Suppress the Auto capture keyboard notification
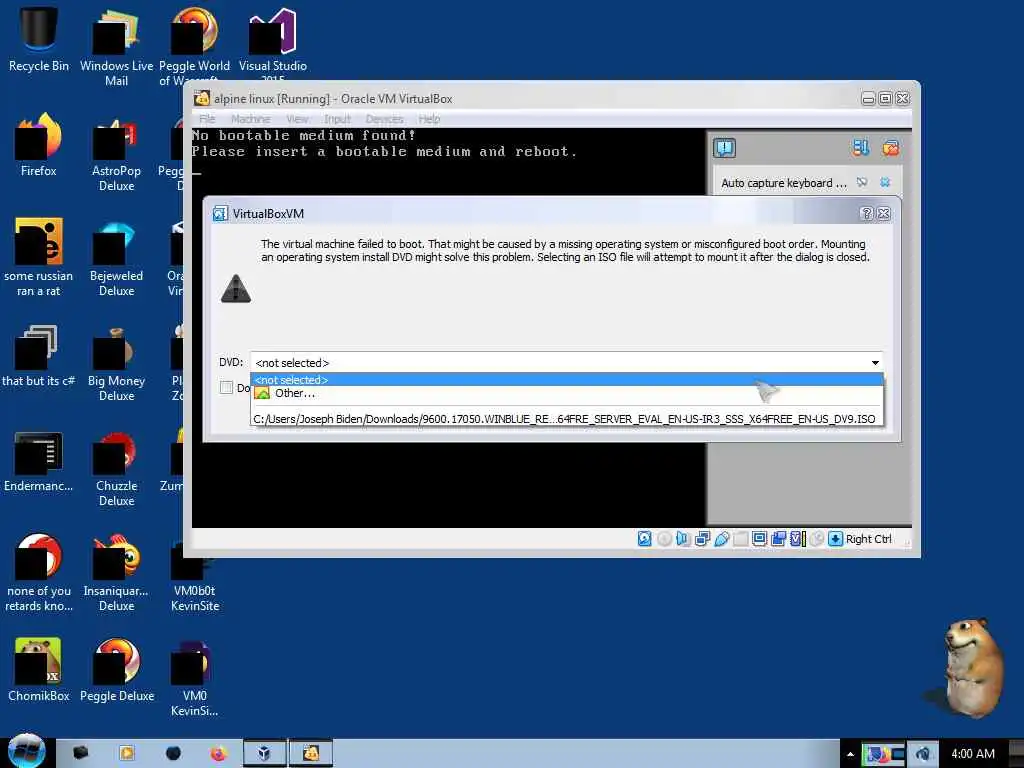Image resolution: width=1024 pixels, height=768 pixels. coord(862,182)
